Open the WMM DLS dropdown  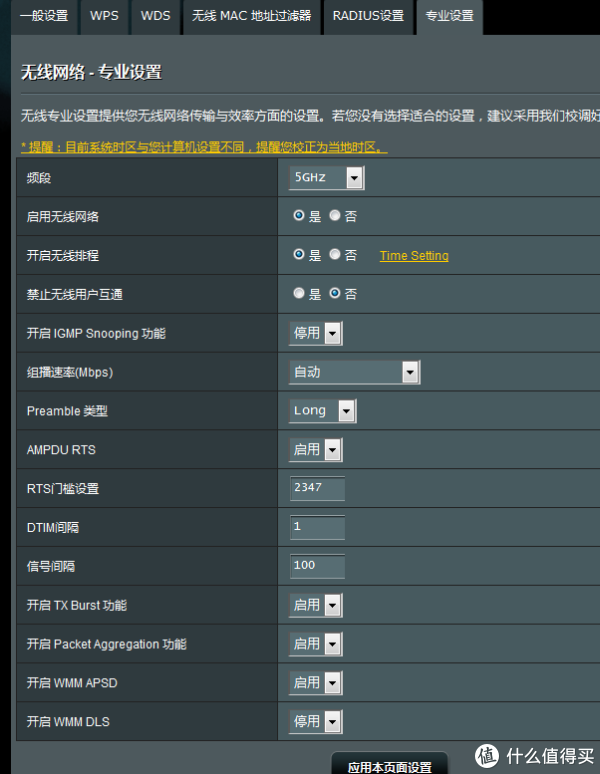(x=316, y=721)
